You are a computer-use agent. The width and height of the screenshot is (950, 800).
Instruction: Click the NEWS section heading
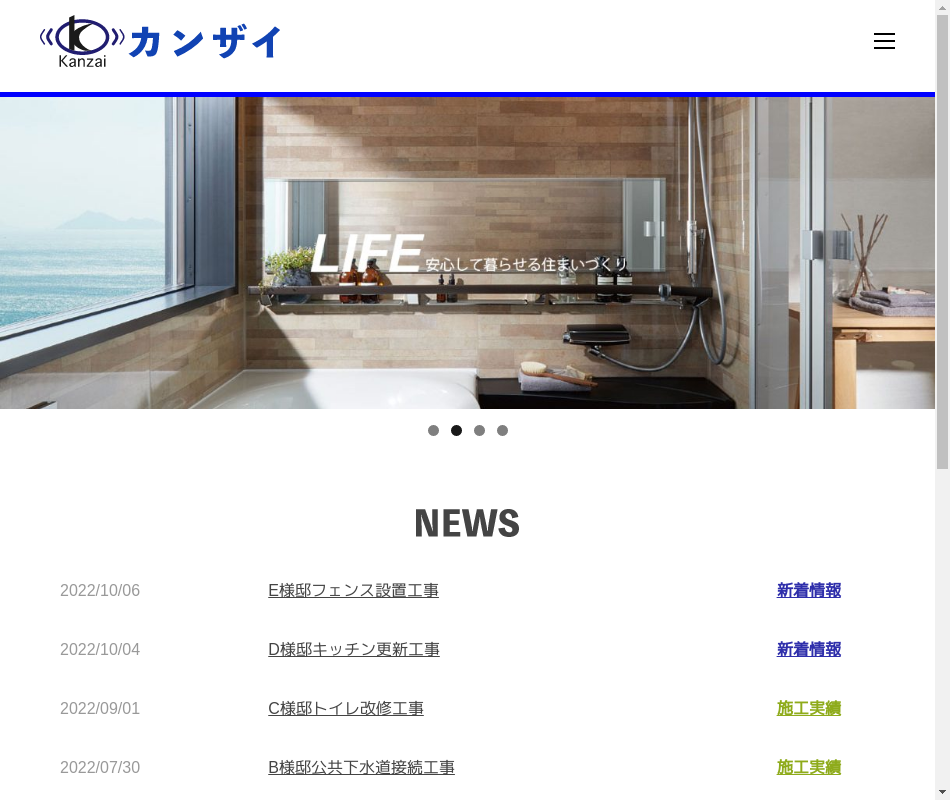(x=467, y=523)
